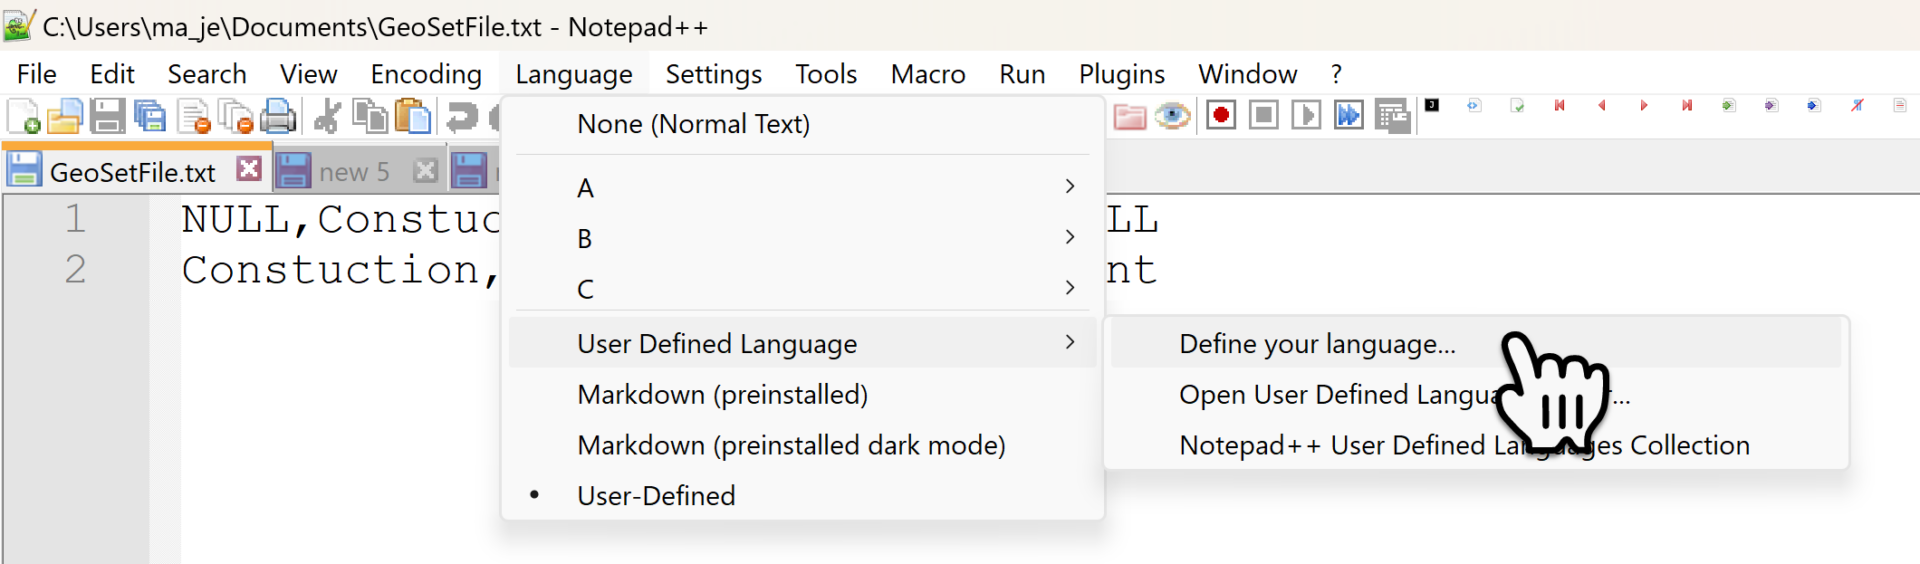Click Define your language... option
This screenshot has height=564, width=1920.
pyautogui.click(x=1317, y=344)
